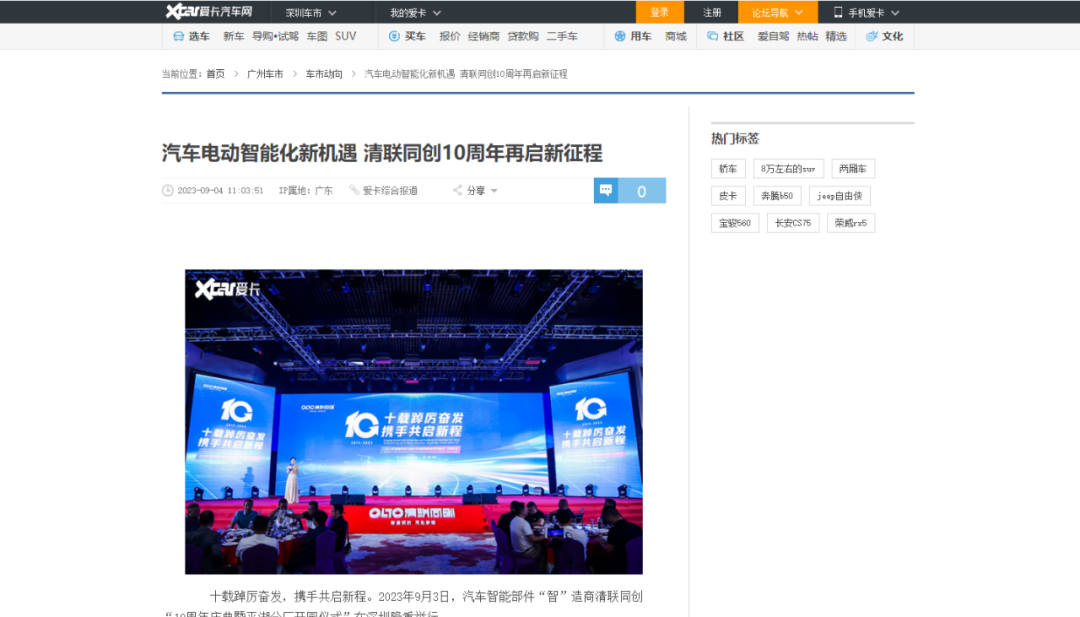Select the 轿车 tag

pos(728,169)
